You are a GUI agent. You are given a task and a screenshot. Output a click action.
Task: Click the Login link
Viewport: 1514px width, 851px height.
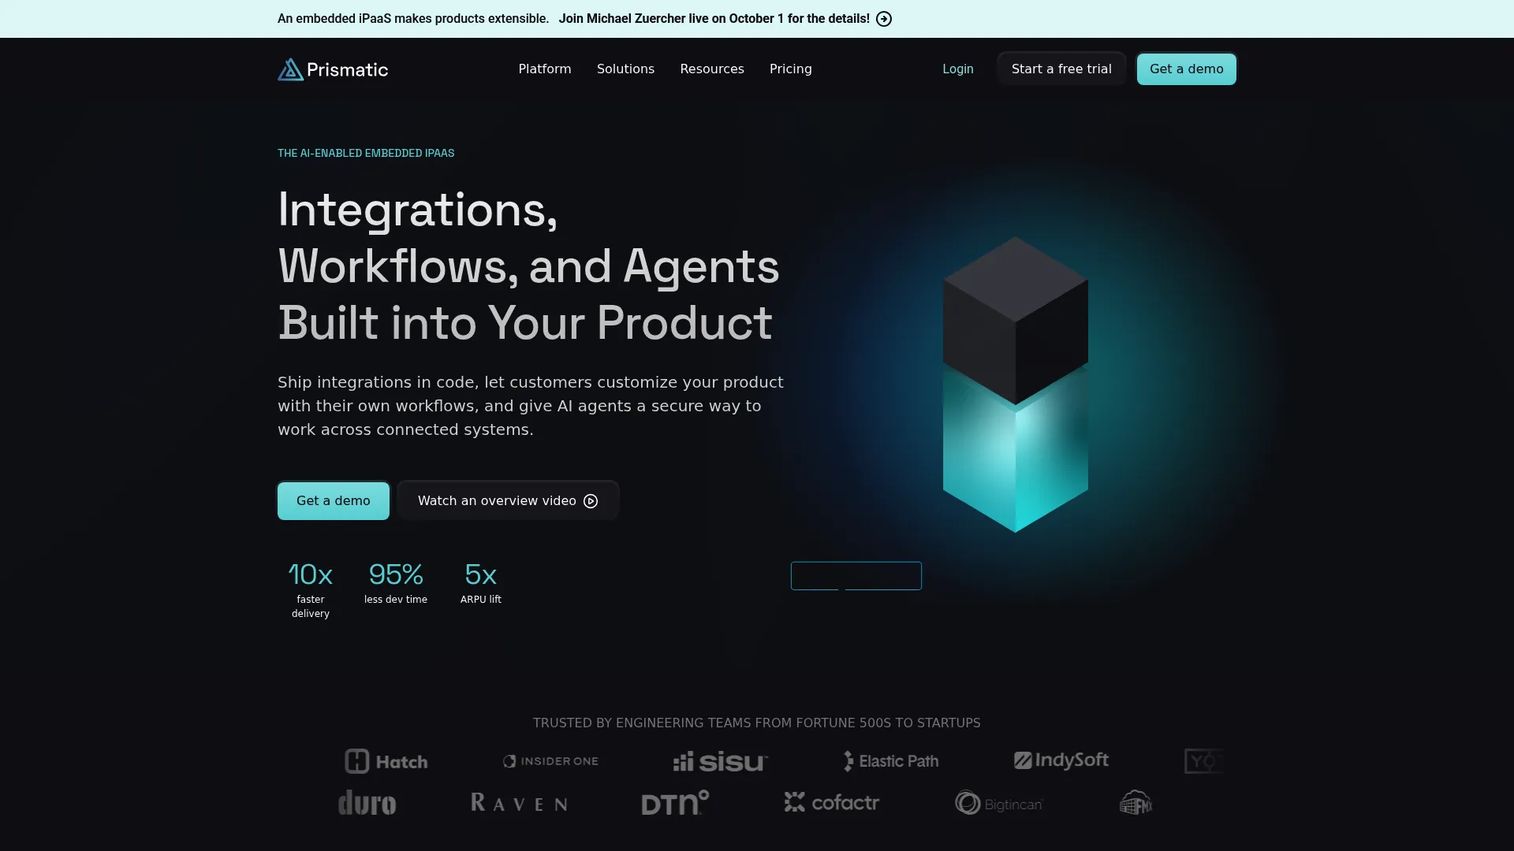(x=958, y=69)
